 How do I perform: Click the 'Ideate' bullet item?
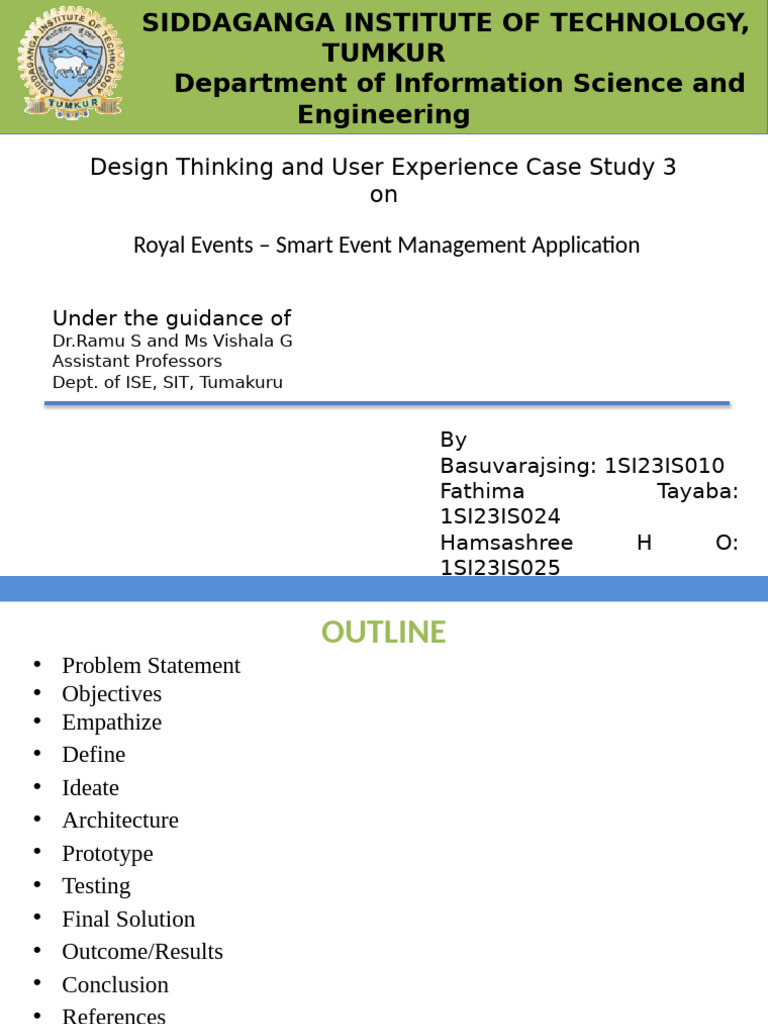tap(91, 788)
